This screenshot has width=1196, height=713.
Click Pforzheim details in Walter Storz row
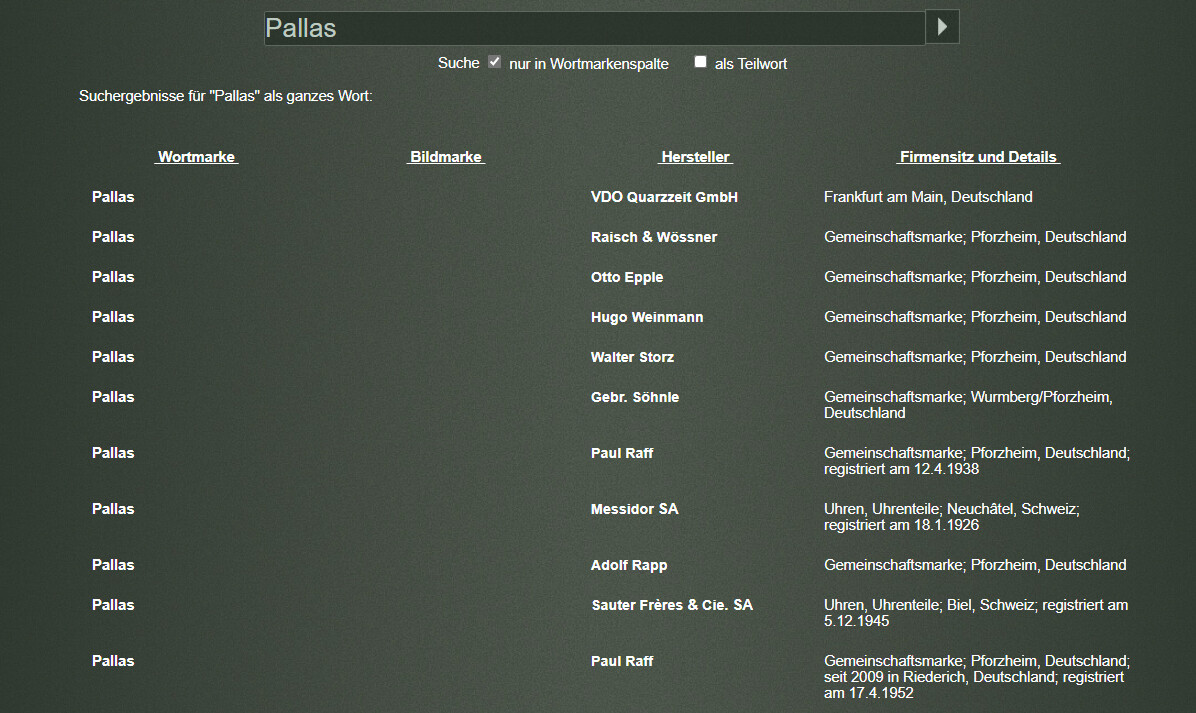tap(975, 357)
